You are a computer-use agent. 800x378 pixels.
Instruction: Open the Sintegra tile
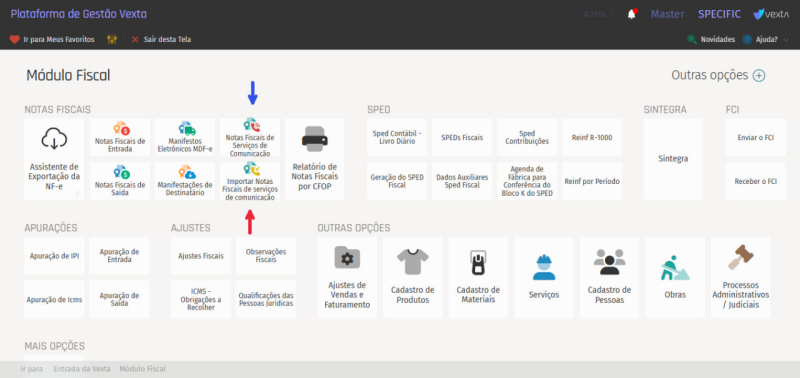click(x=673, y=159)
